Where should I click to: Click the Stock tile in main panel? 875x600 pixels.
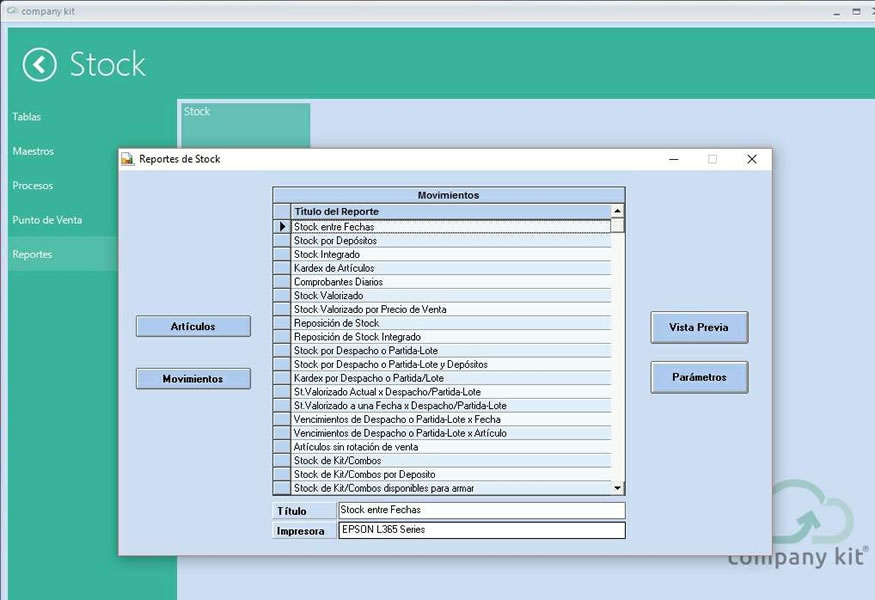[x=246, y=126]
